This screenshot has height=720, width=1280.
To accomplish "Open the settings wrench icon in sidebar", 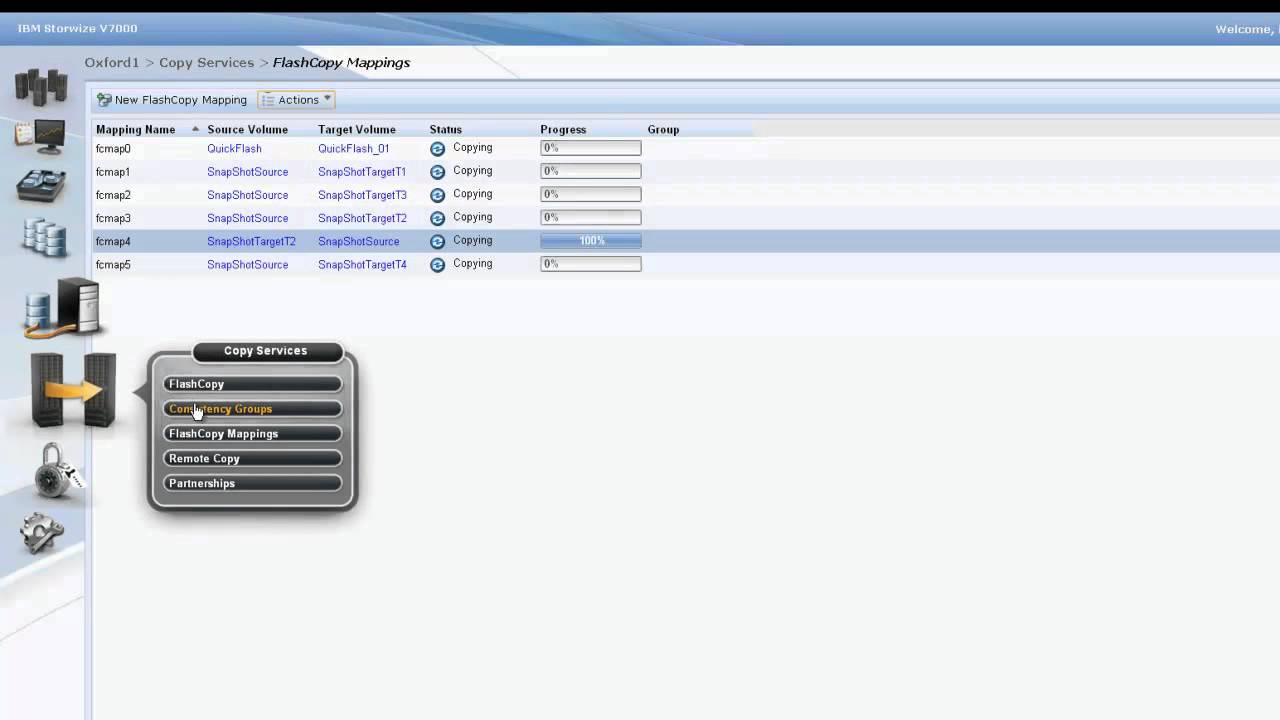I will [x=42, y=534].
